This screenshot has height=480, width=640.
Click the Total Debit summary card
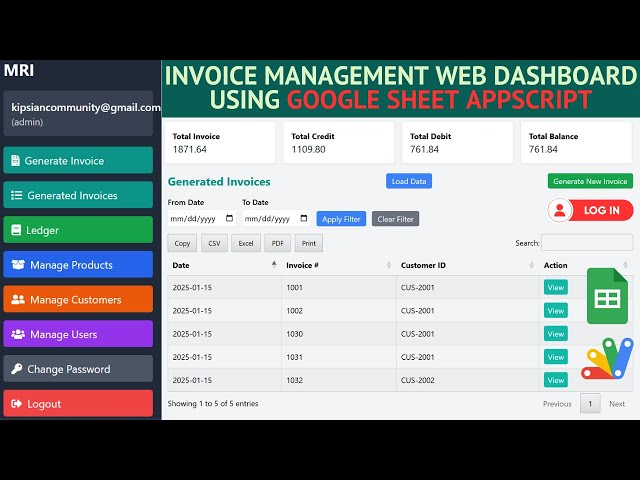[457, 142]
